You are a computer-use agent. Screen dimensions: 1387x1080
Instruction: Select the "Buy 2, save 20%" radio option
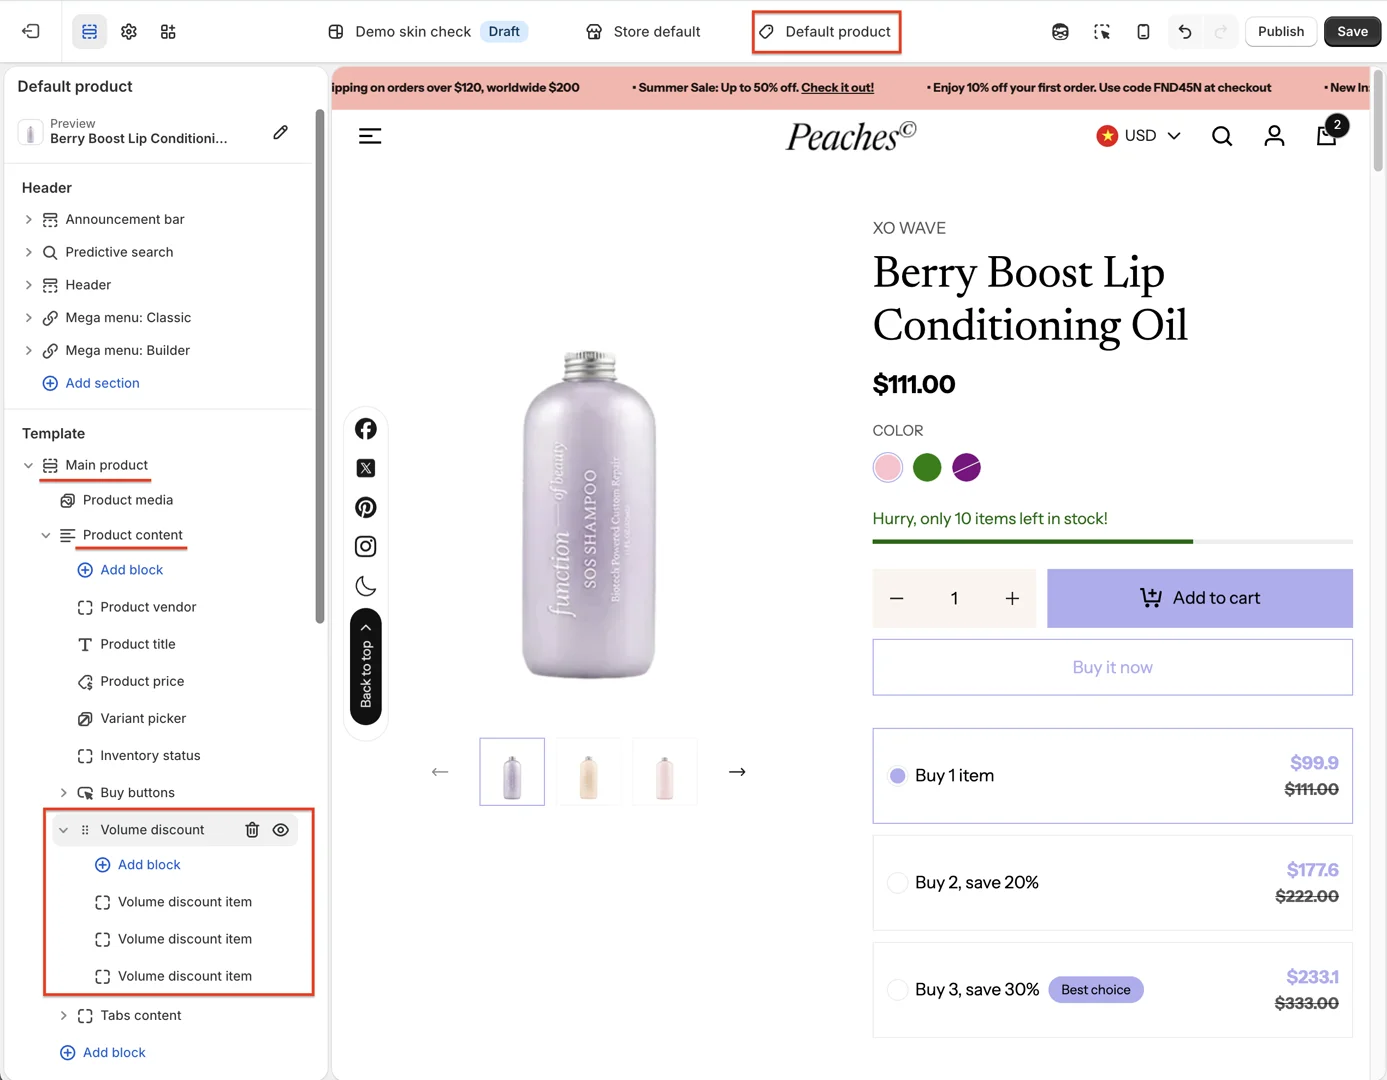(898, 883)
